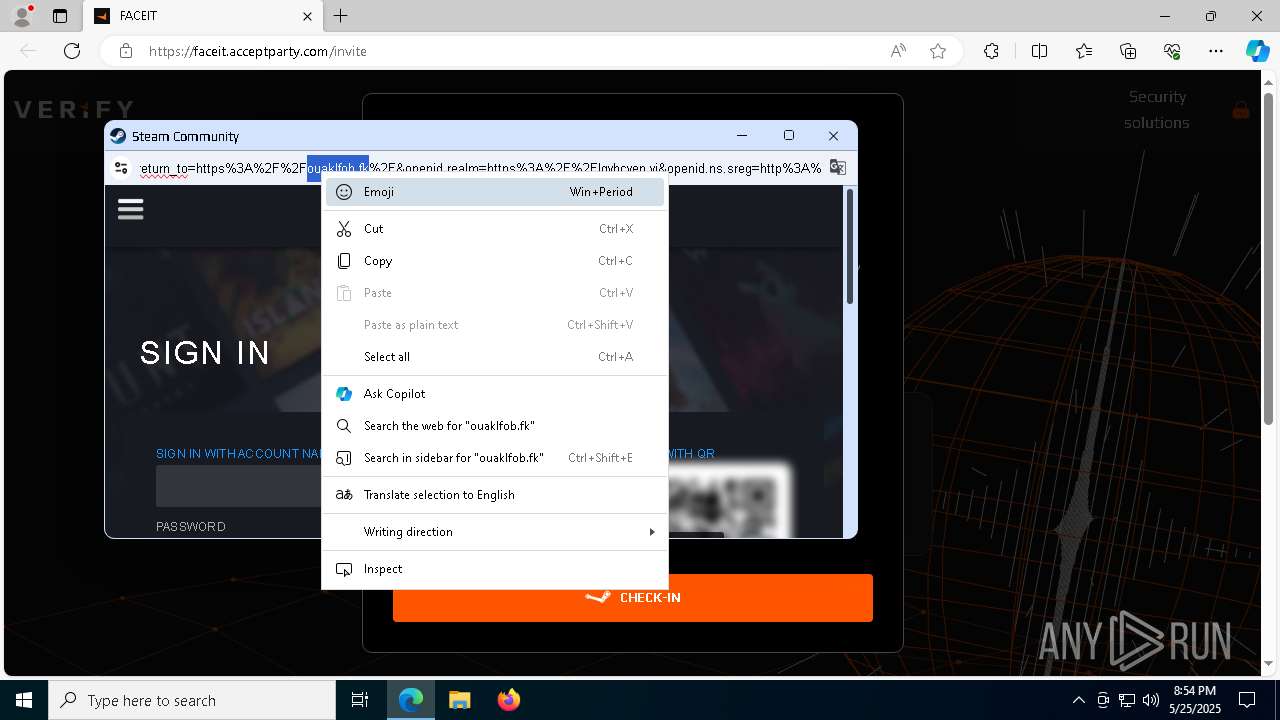Open a new tab with plus button
The image size is (1280, 720).
tap(340, 16)
